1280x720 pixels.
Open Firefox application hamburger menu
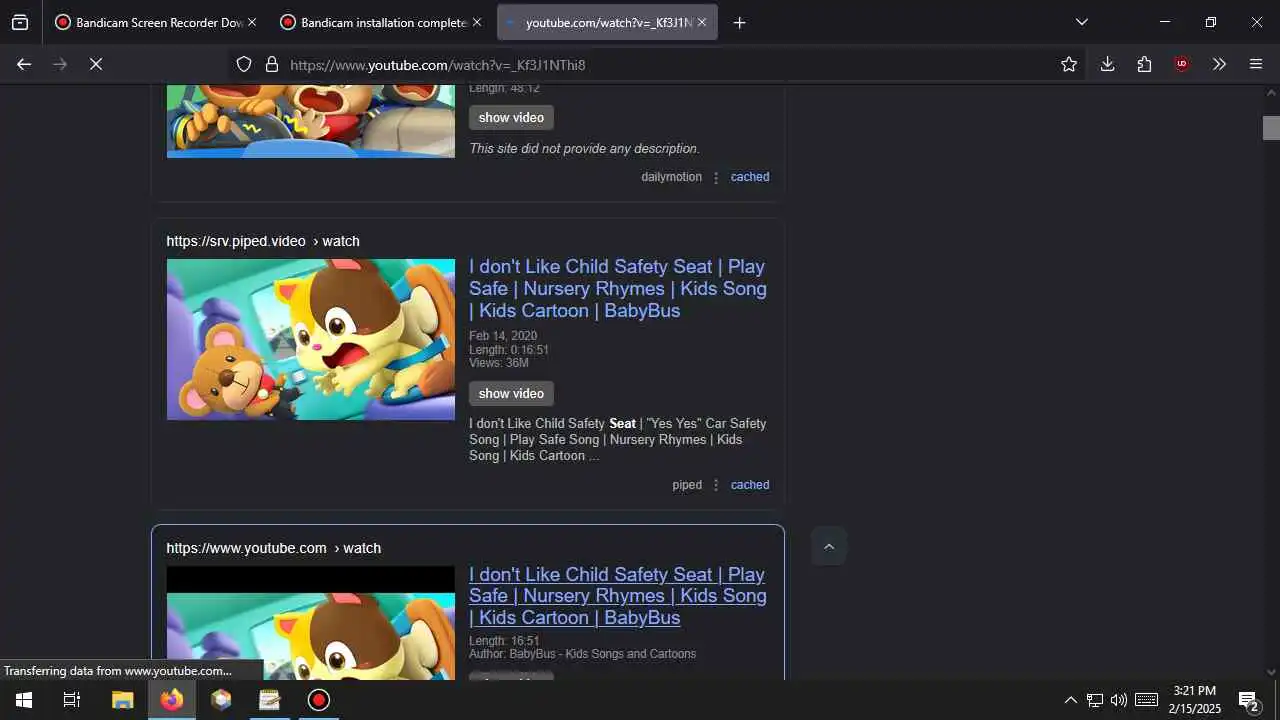point(1256,64)
